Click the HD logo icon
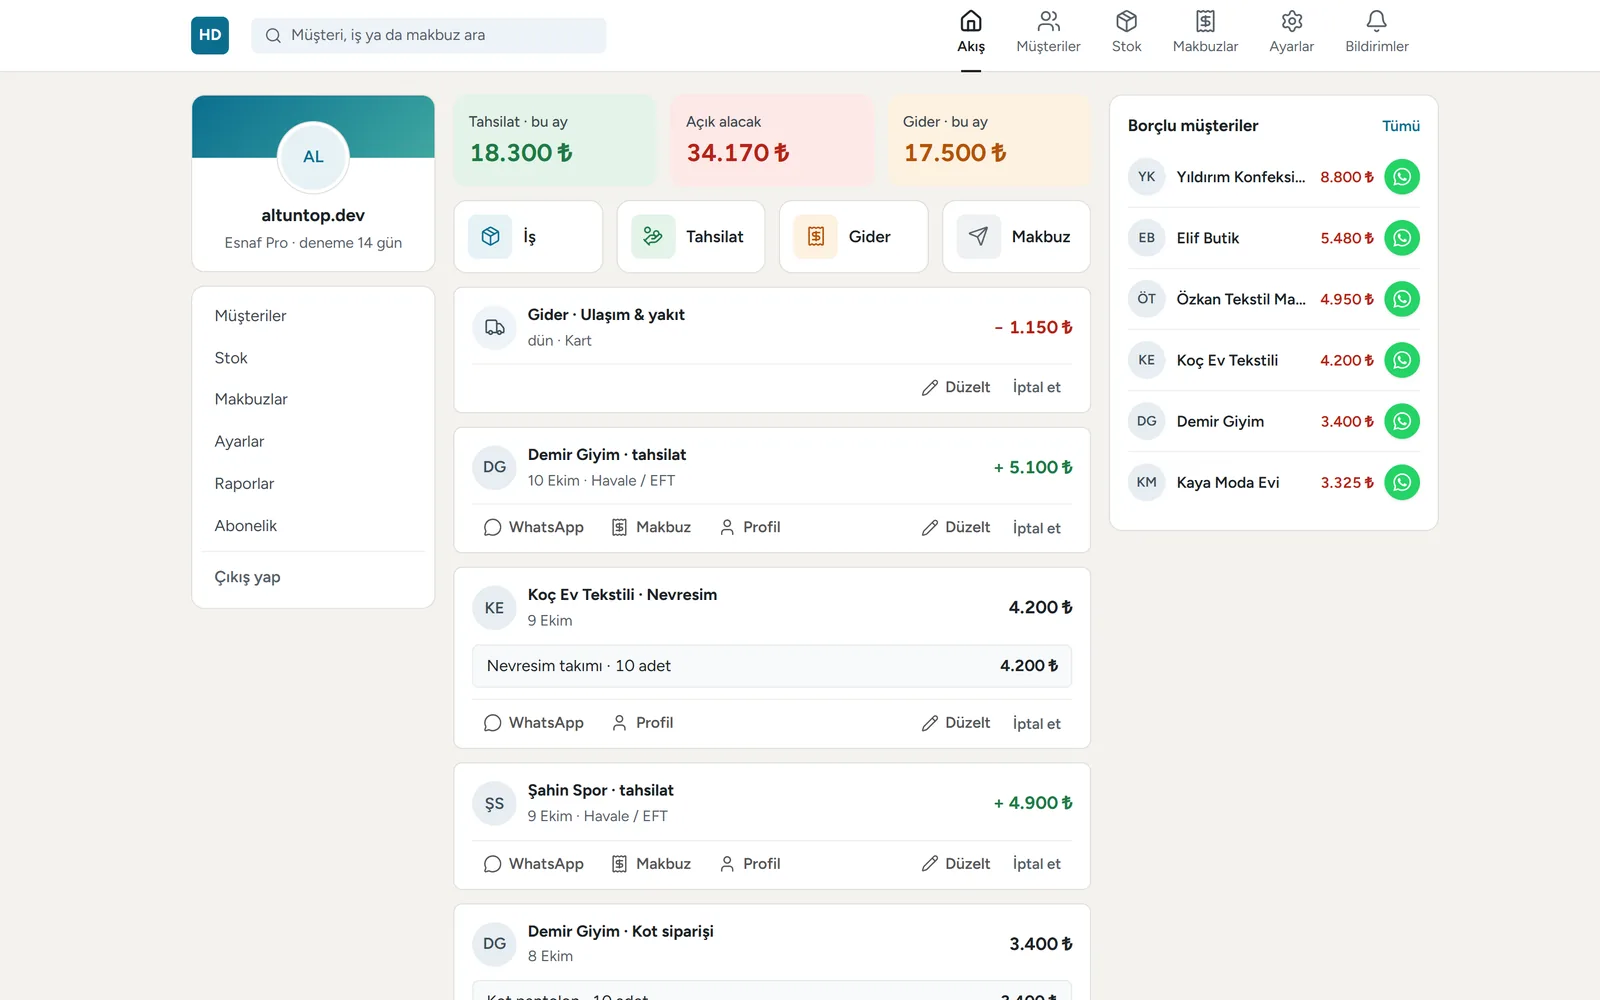This screenshot has width=1600, height=1000. point(210,35)
